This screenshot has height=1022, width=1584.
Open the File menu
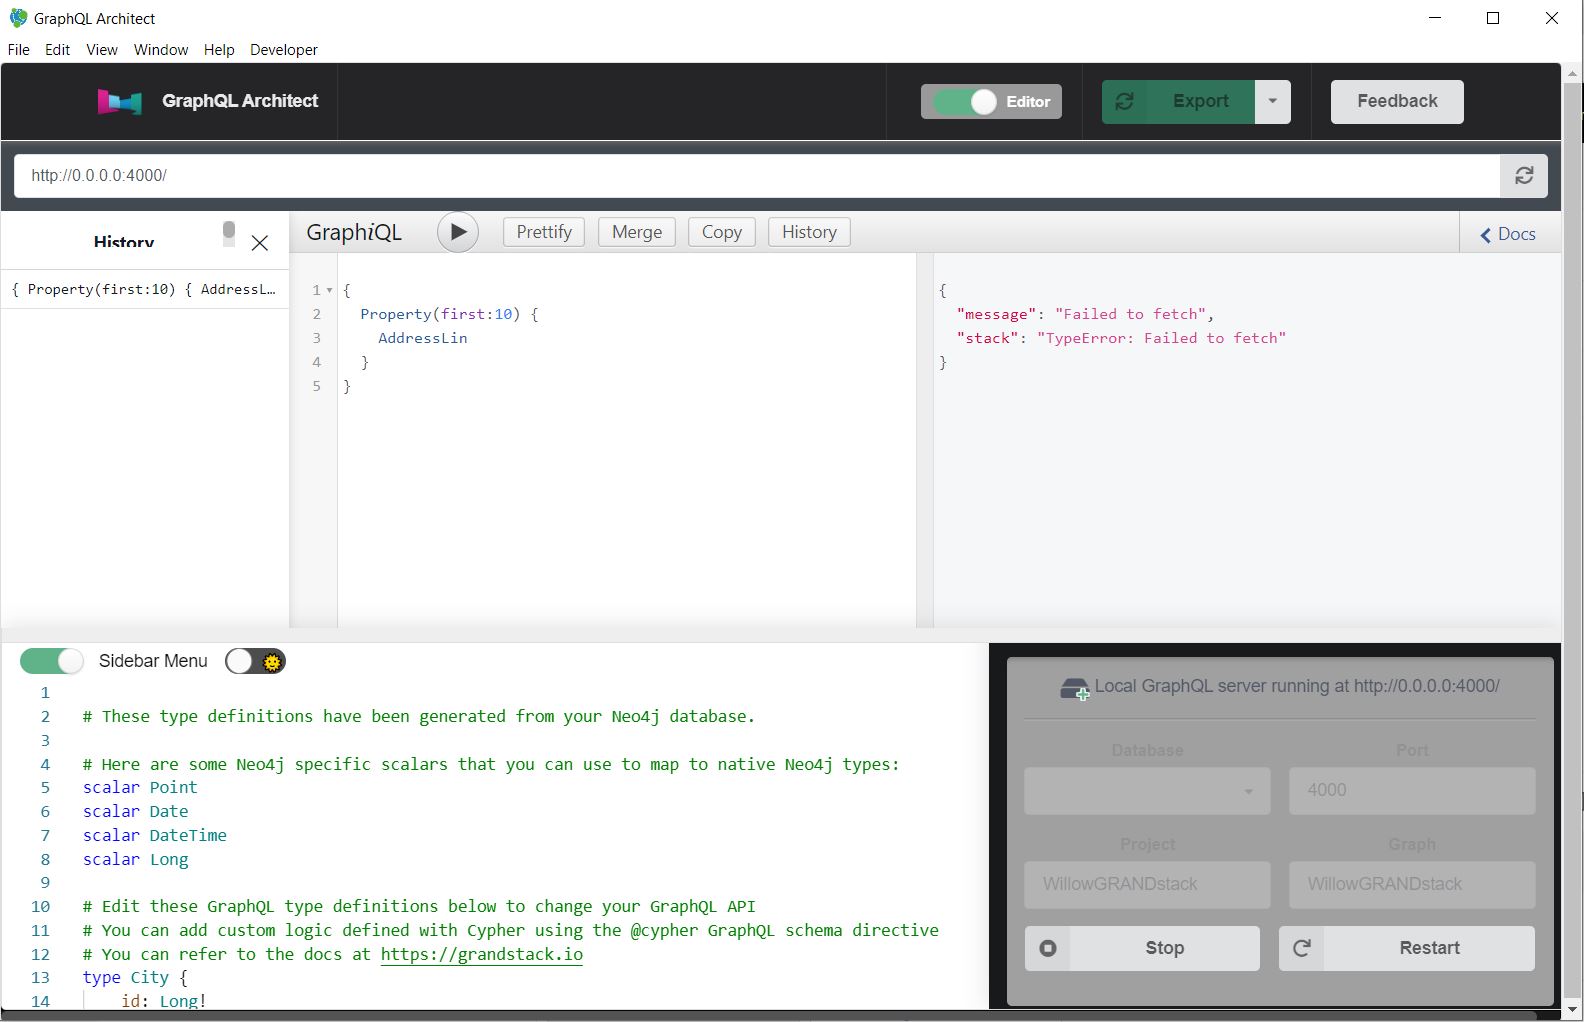point(19,50)
